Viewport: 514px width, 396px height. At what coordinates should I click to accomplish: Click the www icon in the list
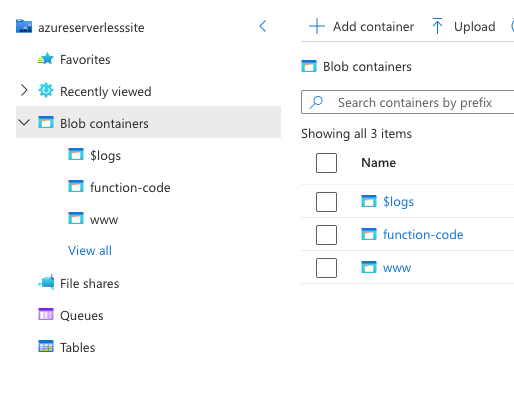point(369,267)
